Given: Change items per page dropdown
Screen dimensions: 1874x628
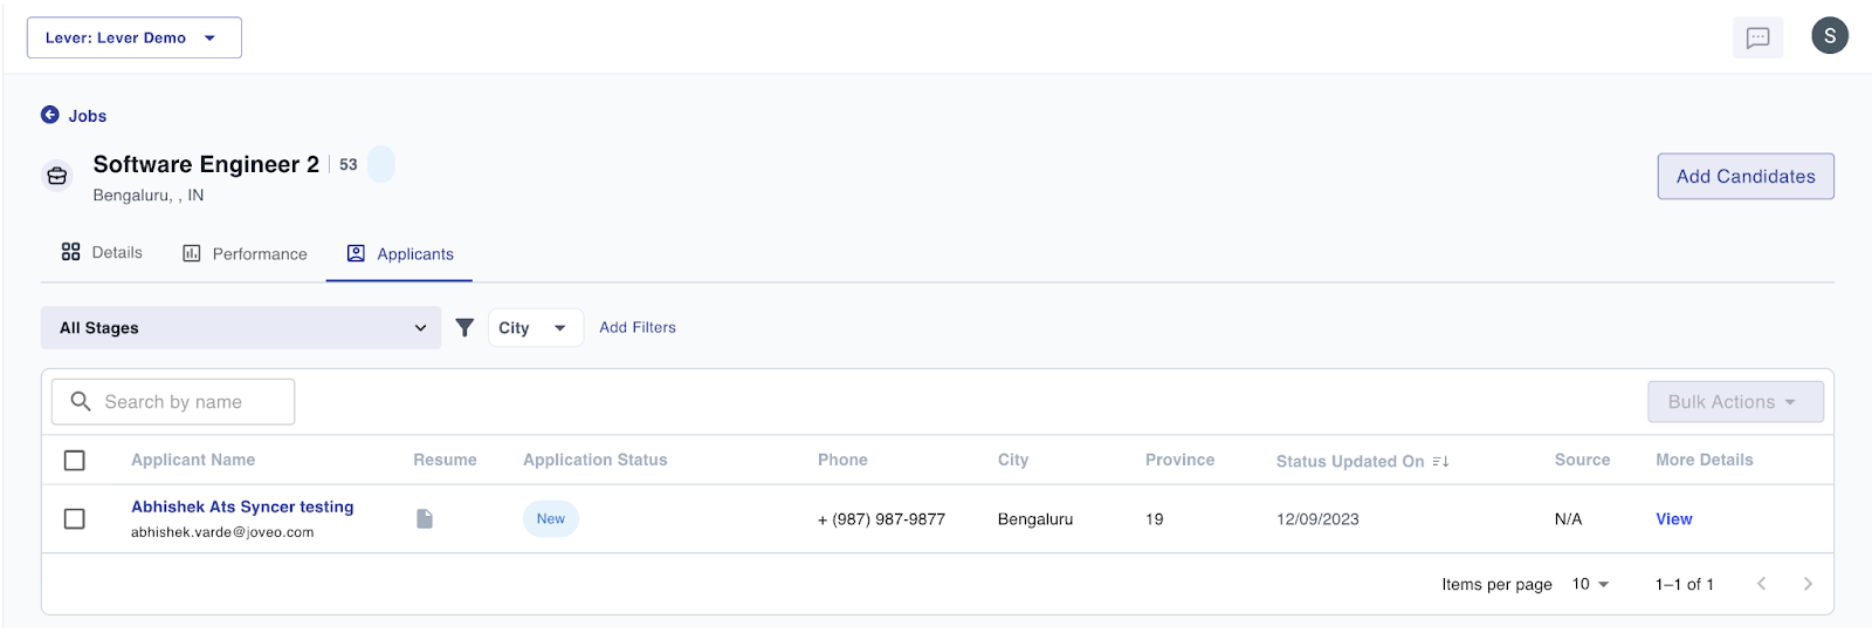Looking at the screenshot, I should 1589,584.
